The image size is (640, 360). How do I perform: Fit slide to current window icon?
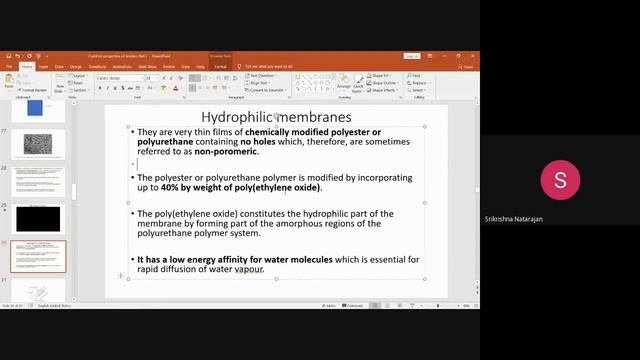(476, 306)
